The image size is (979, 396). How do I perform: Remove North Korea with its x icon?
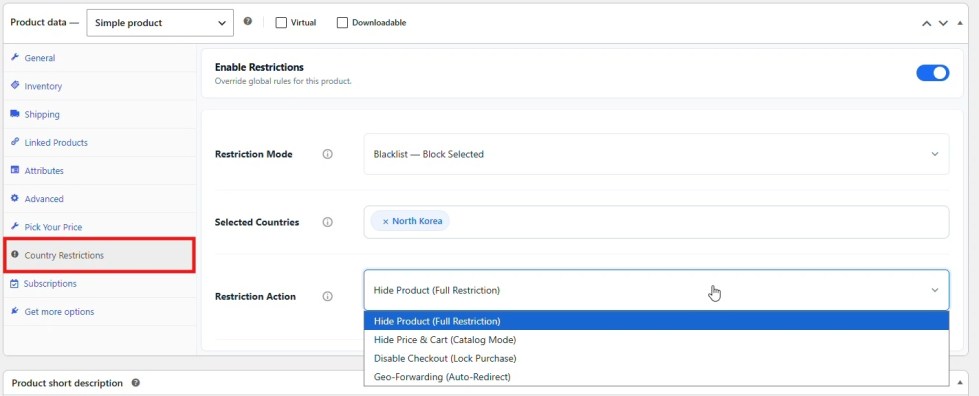coord(385,221)
